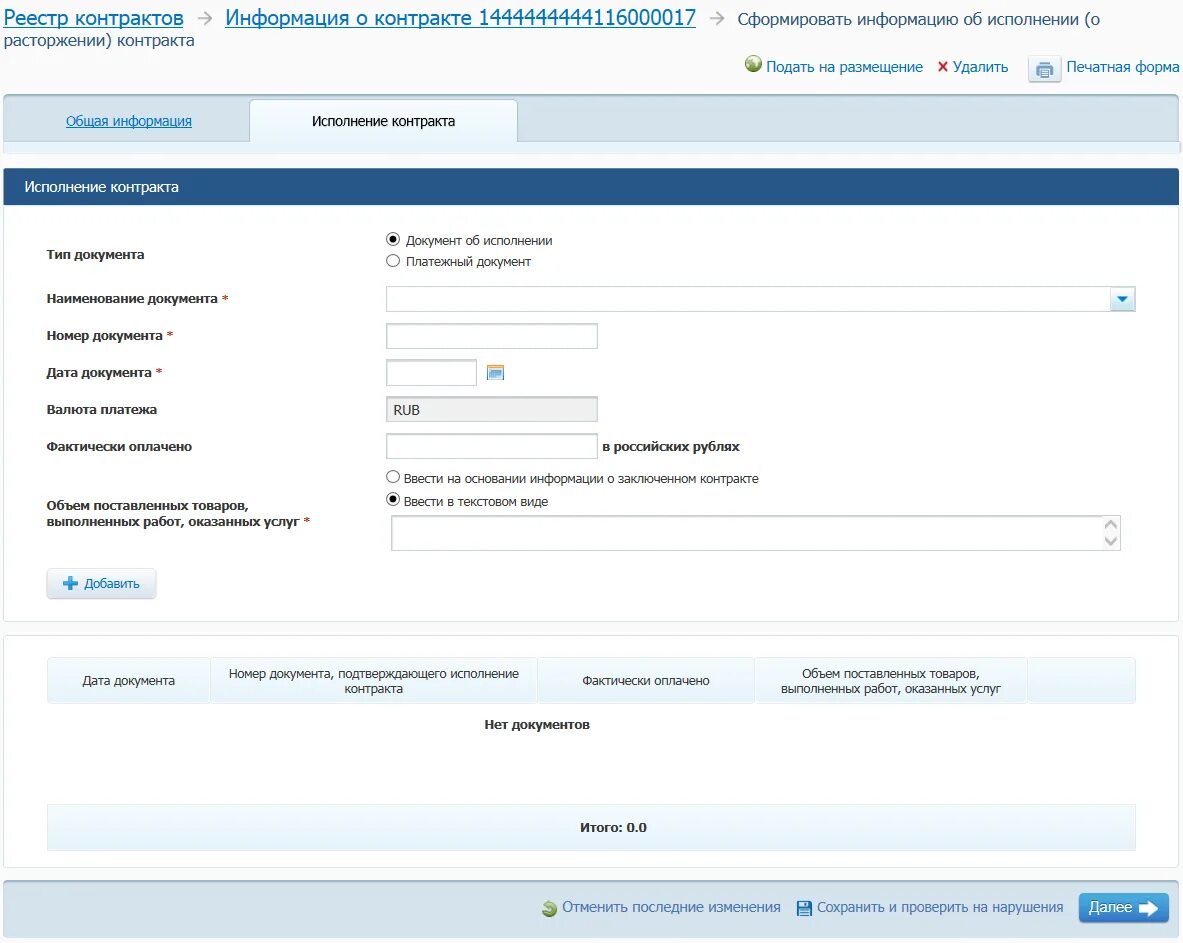Focus the Номер документа input field
The image size is (1183, 943).
[492, 336]
